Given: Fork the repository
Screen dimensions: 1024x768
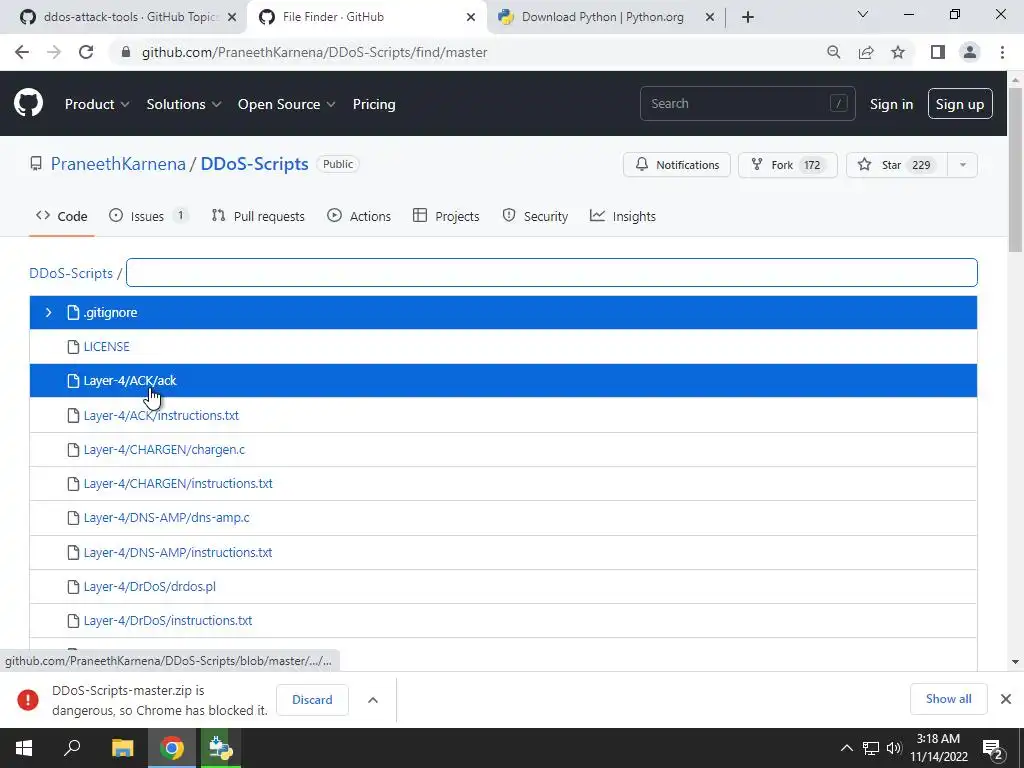Looking at the screenshot, I should pyautogui.click(x=787, y=165).
